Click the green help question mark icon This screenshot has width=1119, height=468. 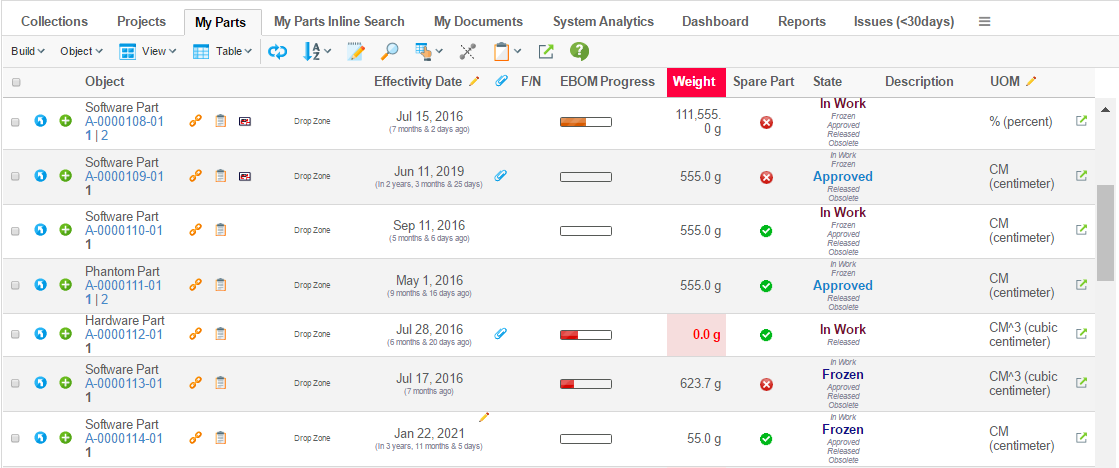click(579, 51)
